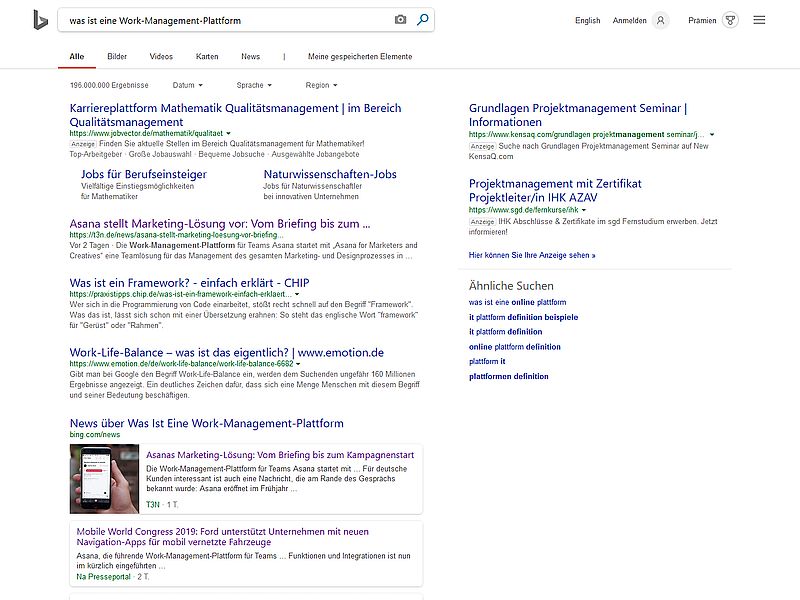Expand arrow next to emotion.de URL
This screenshot has height=600, width=800.
click(x=298, y=364)
